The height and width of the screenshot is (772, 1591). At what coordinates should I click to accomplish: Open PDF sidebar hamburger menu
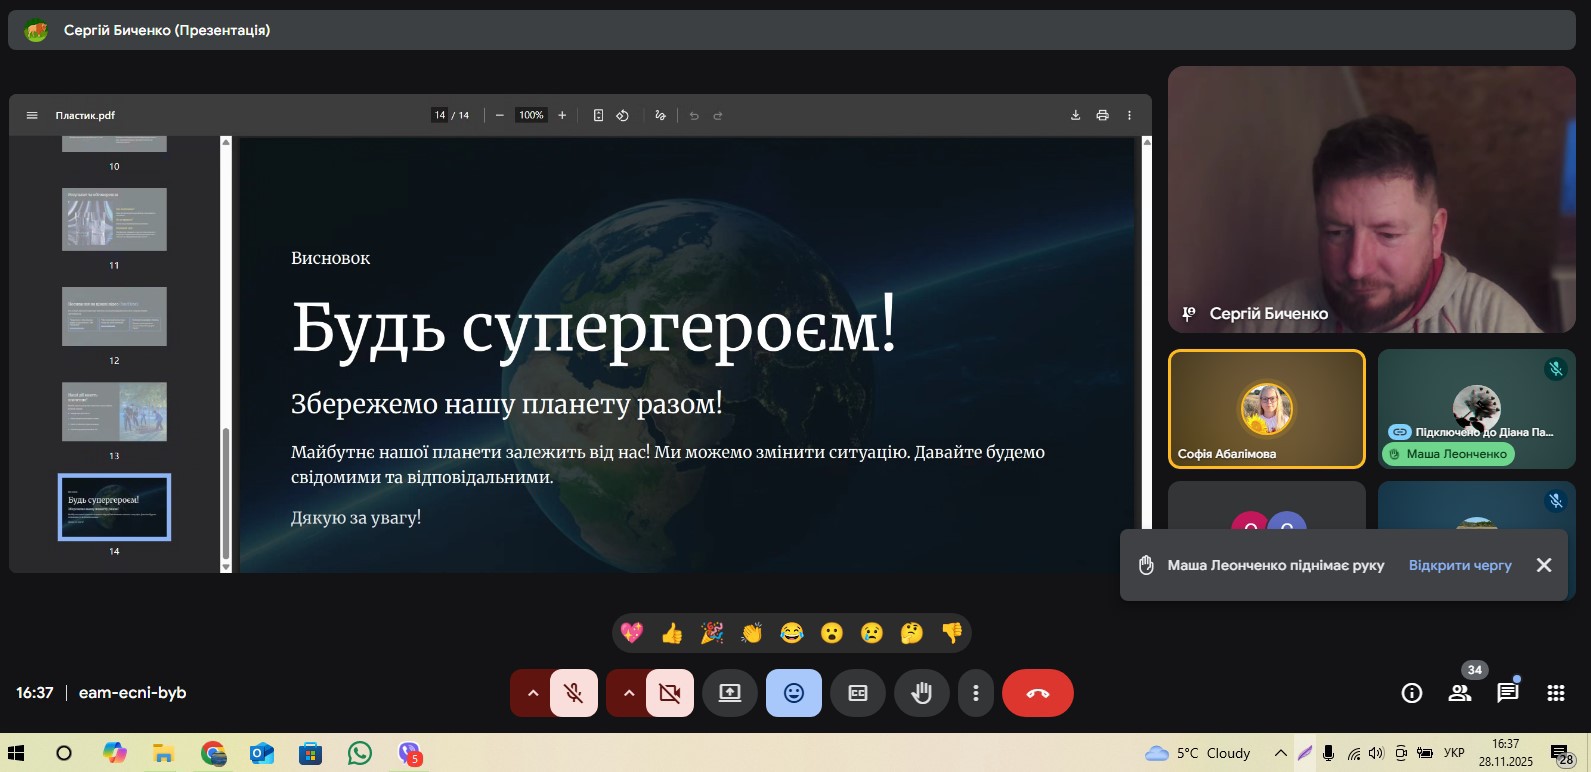[x=32, y=115]
